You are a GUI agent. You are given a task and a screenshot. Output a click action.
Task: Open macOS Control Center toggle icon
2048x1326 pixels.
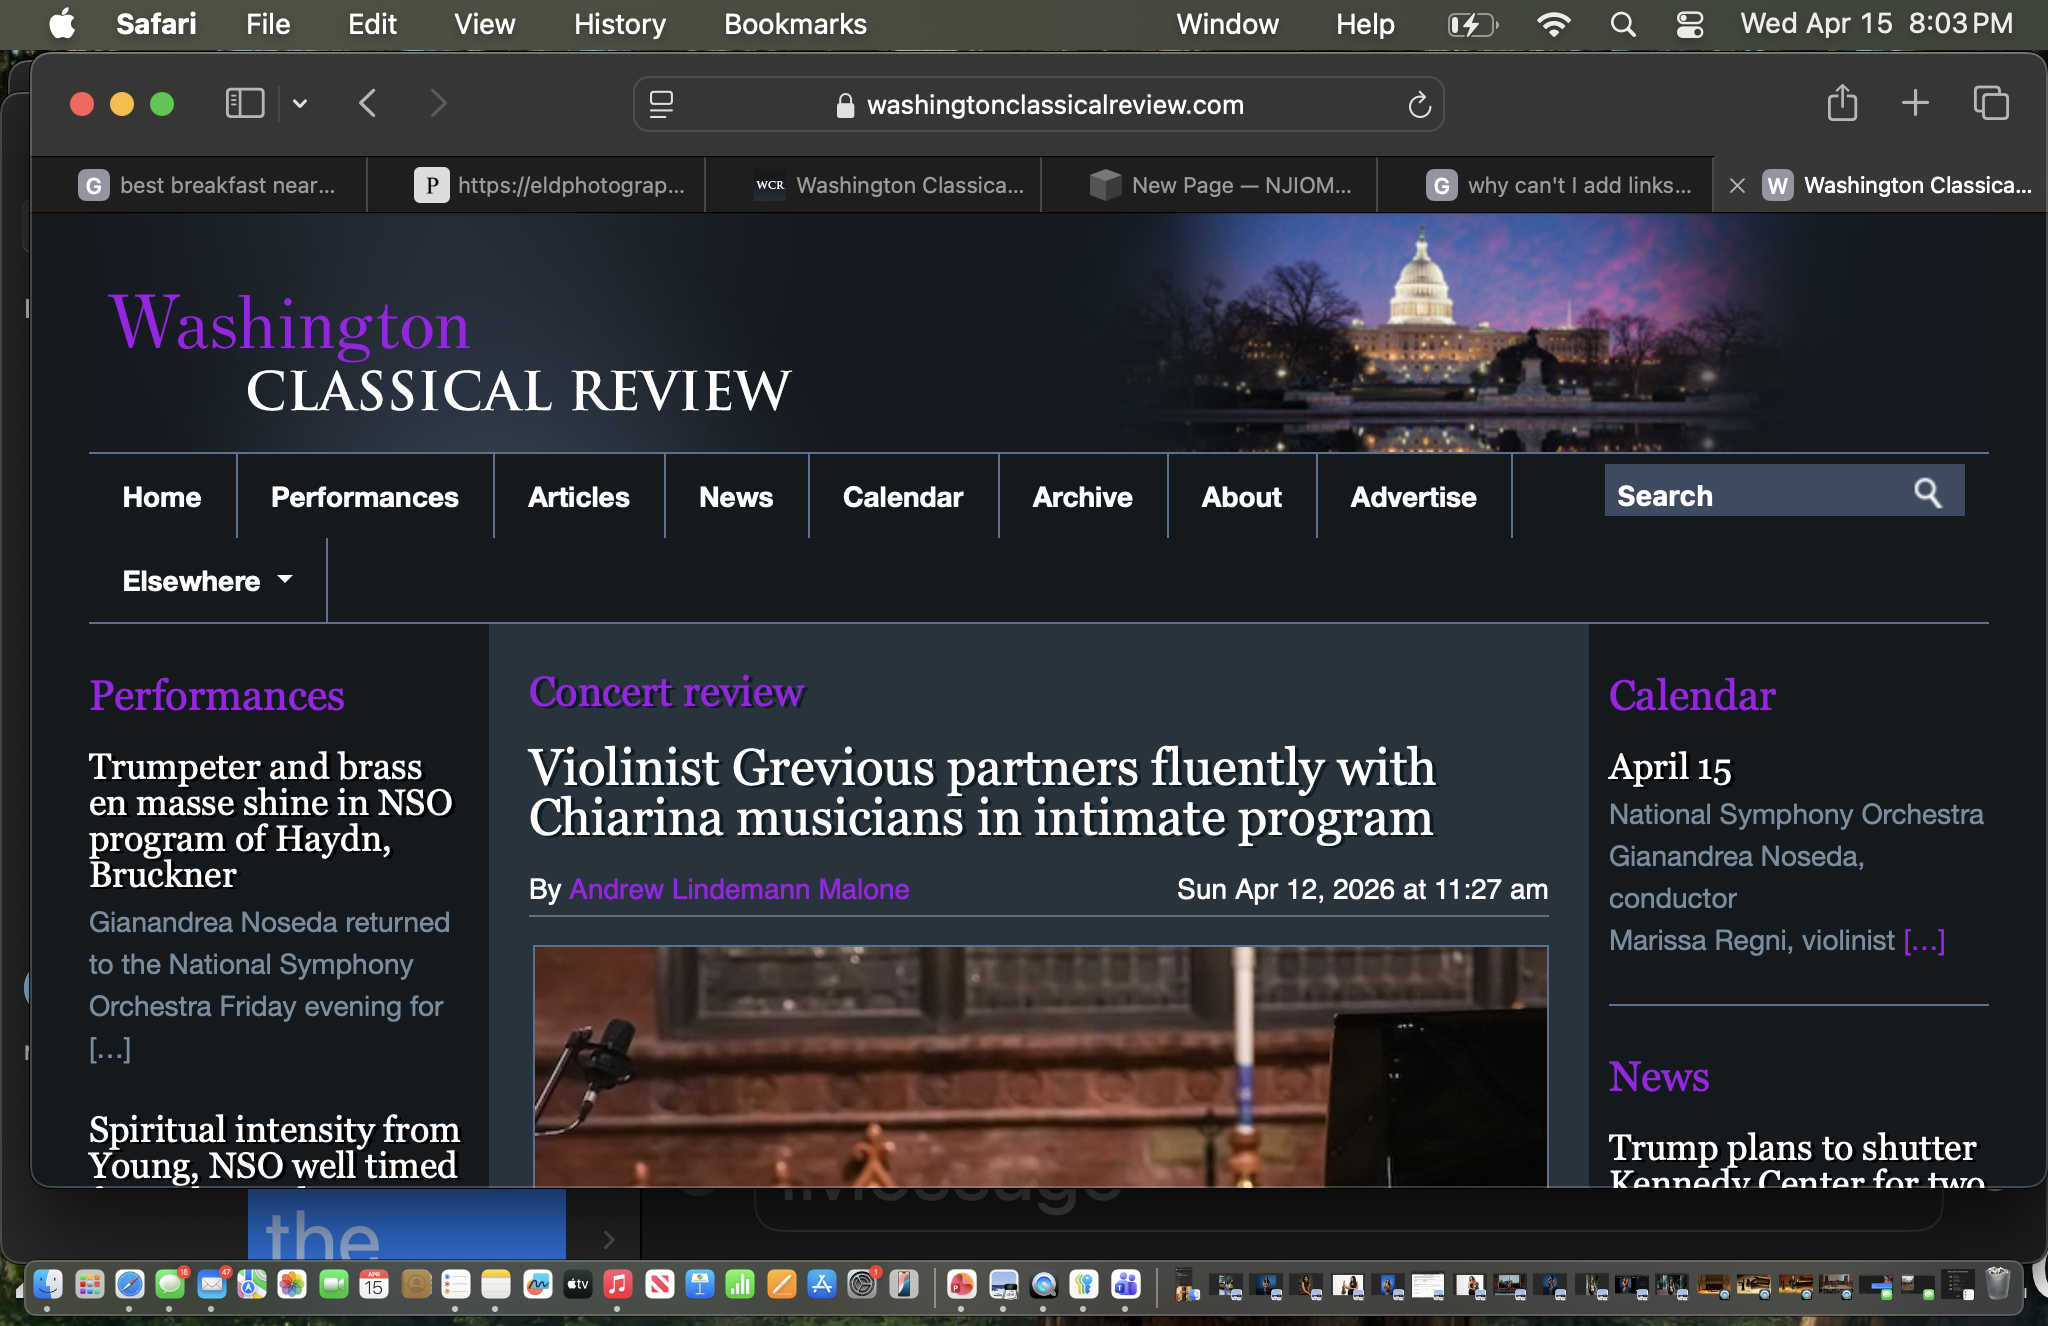click(1689, 24)
